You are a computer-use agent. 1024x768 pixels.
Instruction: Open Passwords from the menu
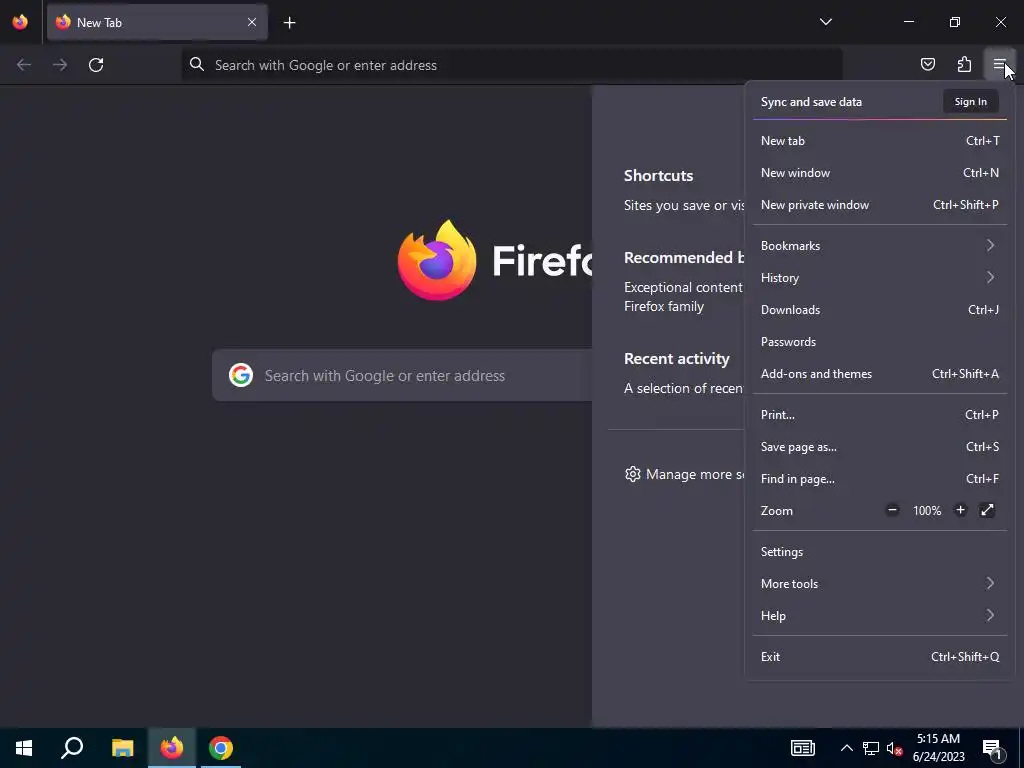coord(880,342)
